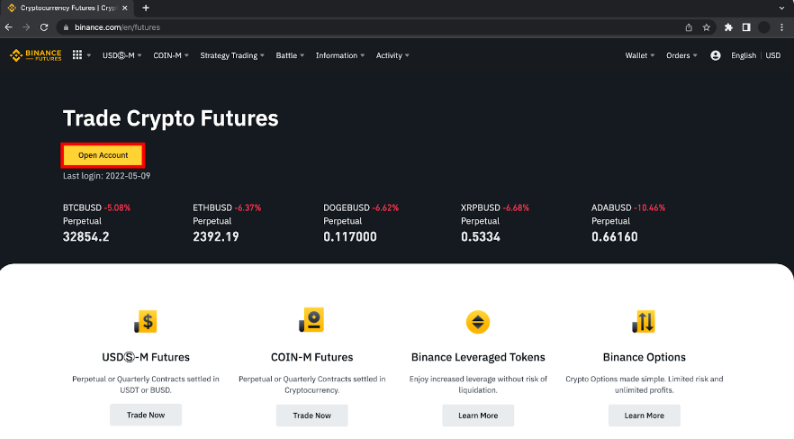This screenshot has height=439, width=794.
Task: Open the tab search chevron
Action: 781,8
